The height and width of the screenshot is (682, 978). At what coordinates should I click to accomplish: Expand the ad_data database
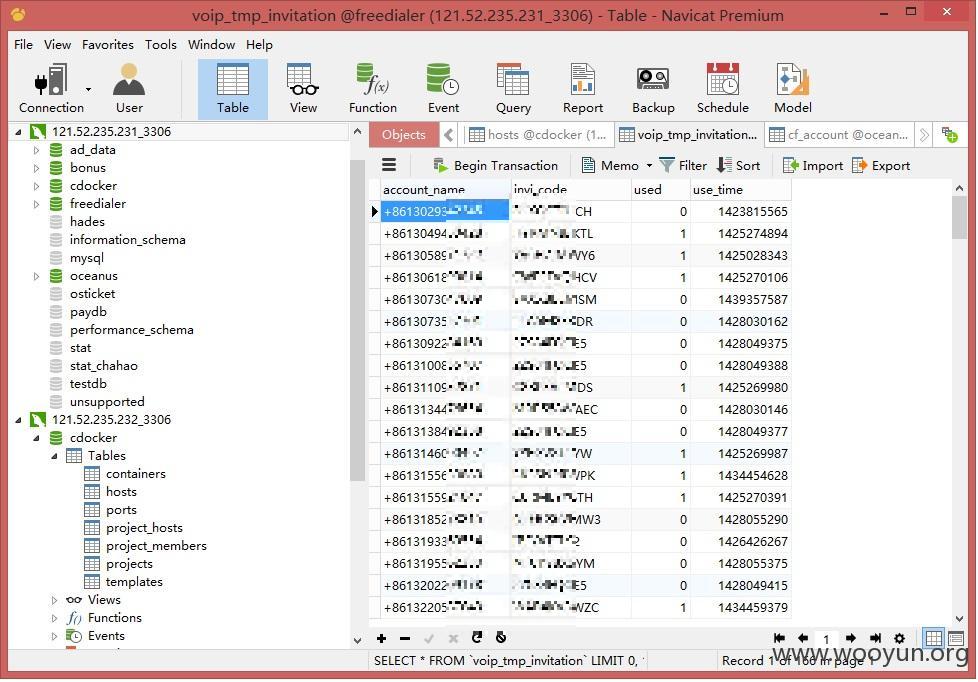(36, 150)
